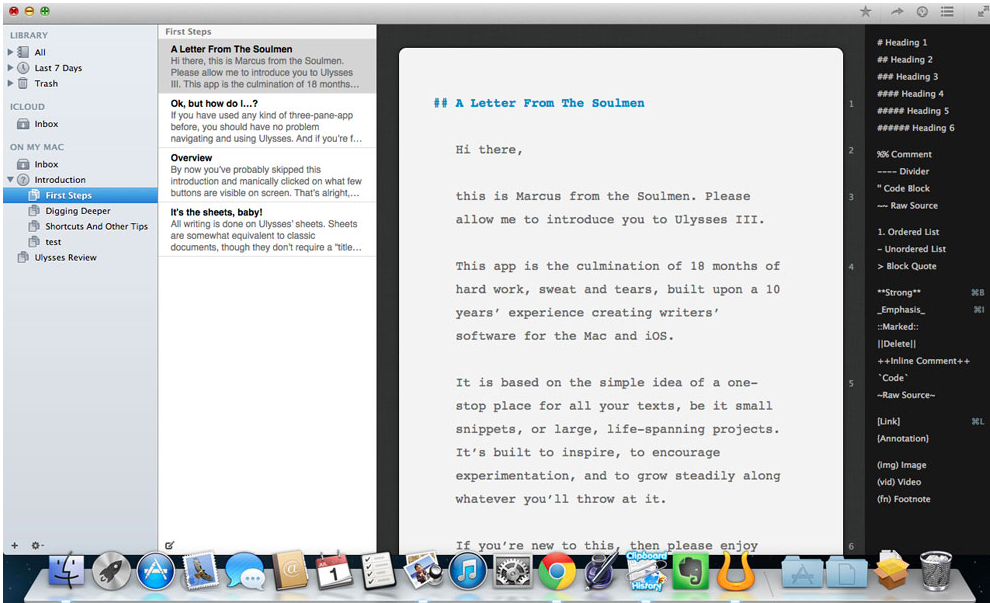Open the sidebar gear settings menu
This screenshot has width=990, height=603.
click(x=37, y=545)
